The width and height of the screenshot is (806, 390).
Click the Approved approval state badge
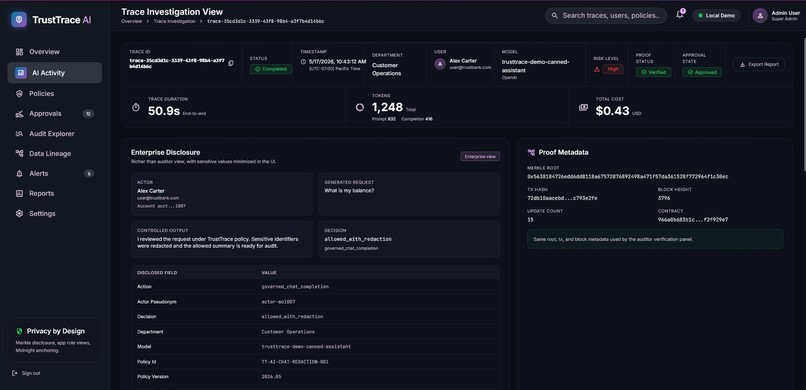pyautogui.click(x=702, y=72)
